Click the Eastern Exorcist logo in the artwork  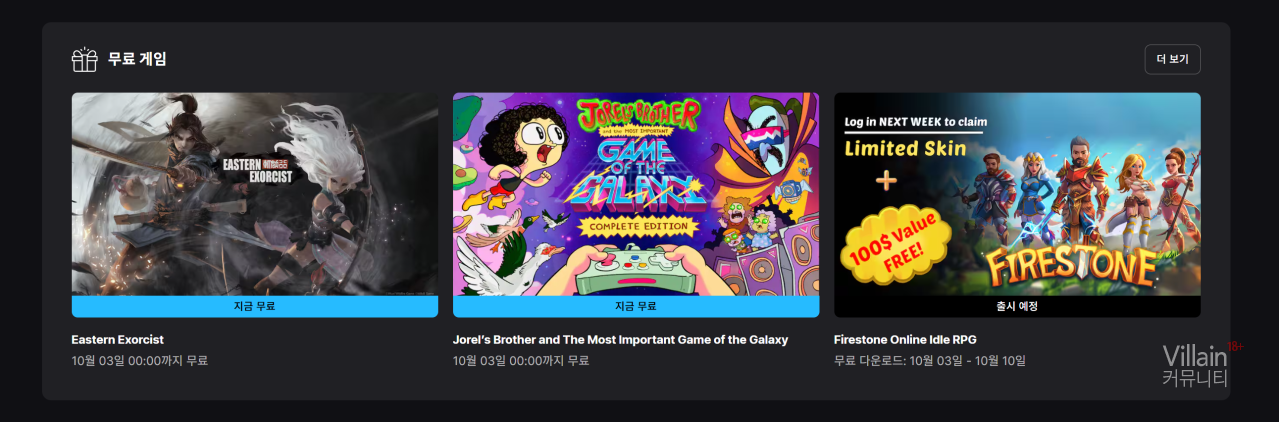[x=255, y=170]
